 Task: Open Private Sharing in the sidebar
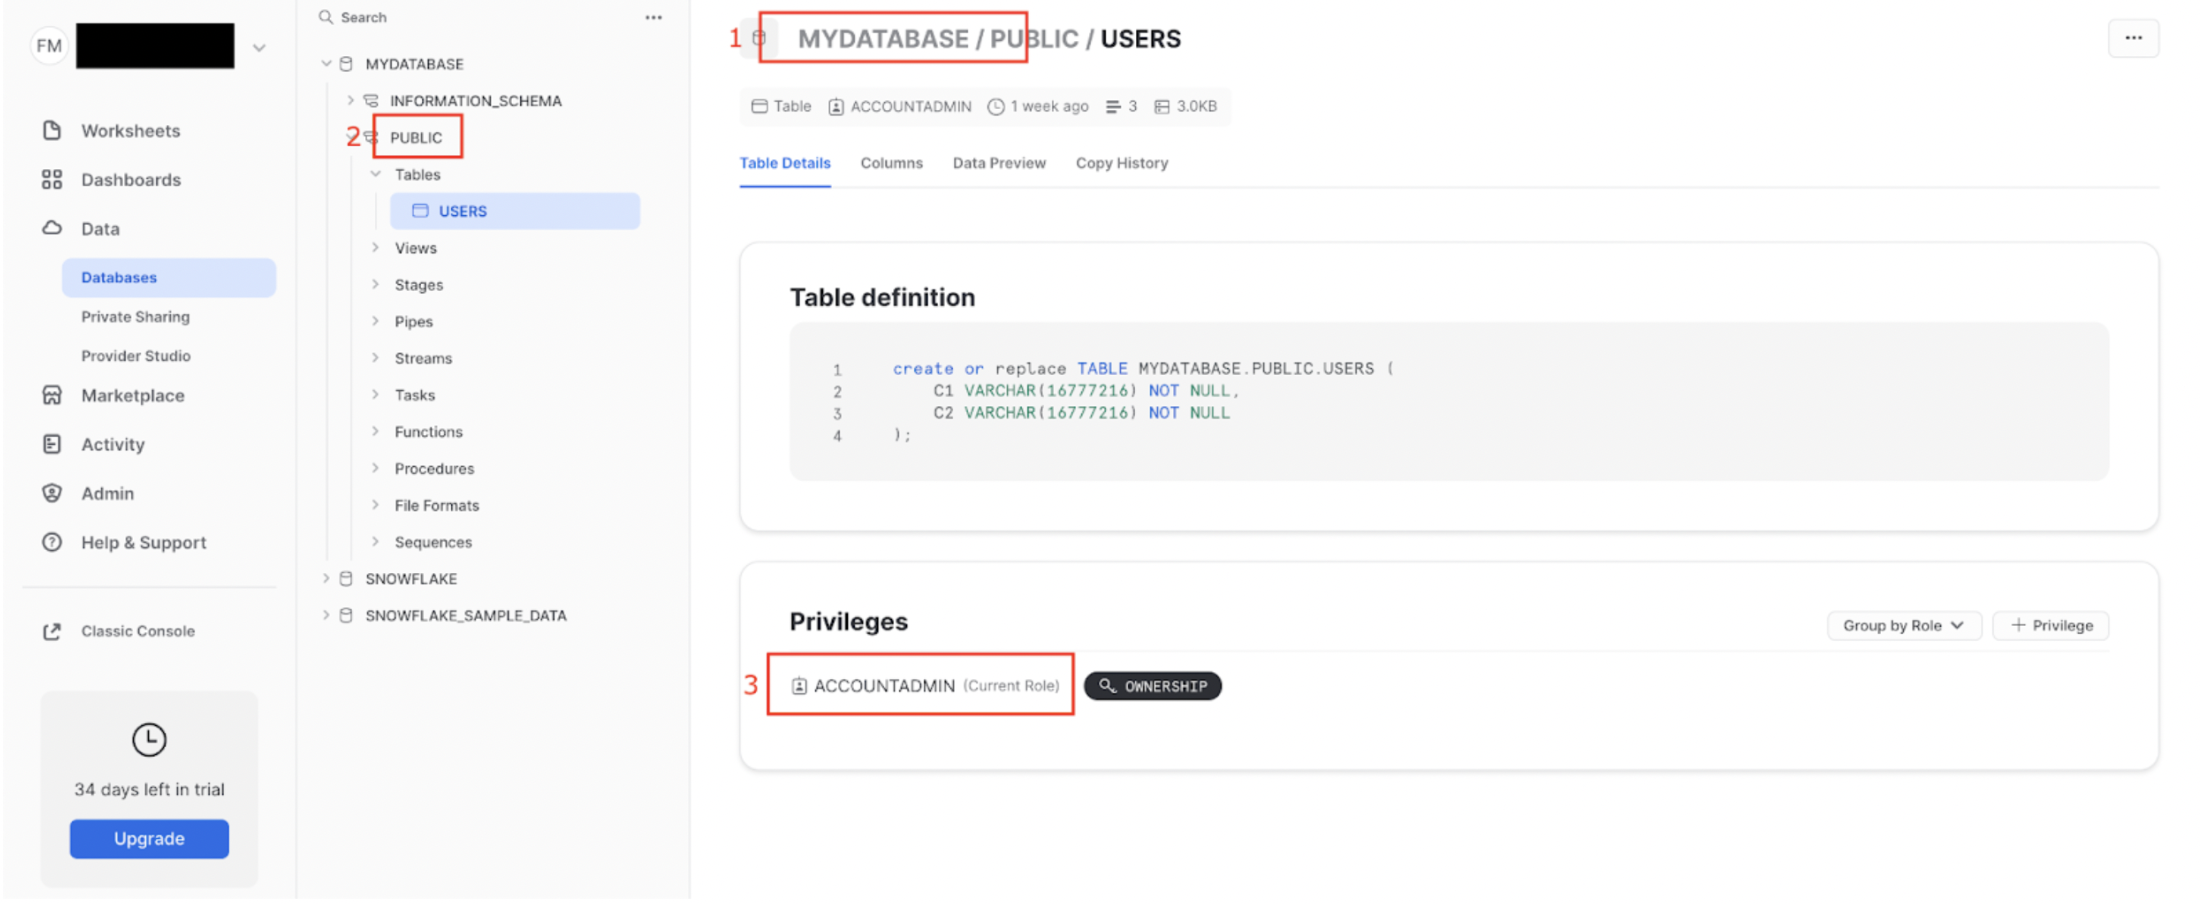coord(135,317)
